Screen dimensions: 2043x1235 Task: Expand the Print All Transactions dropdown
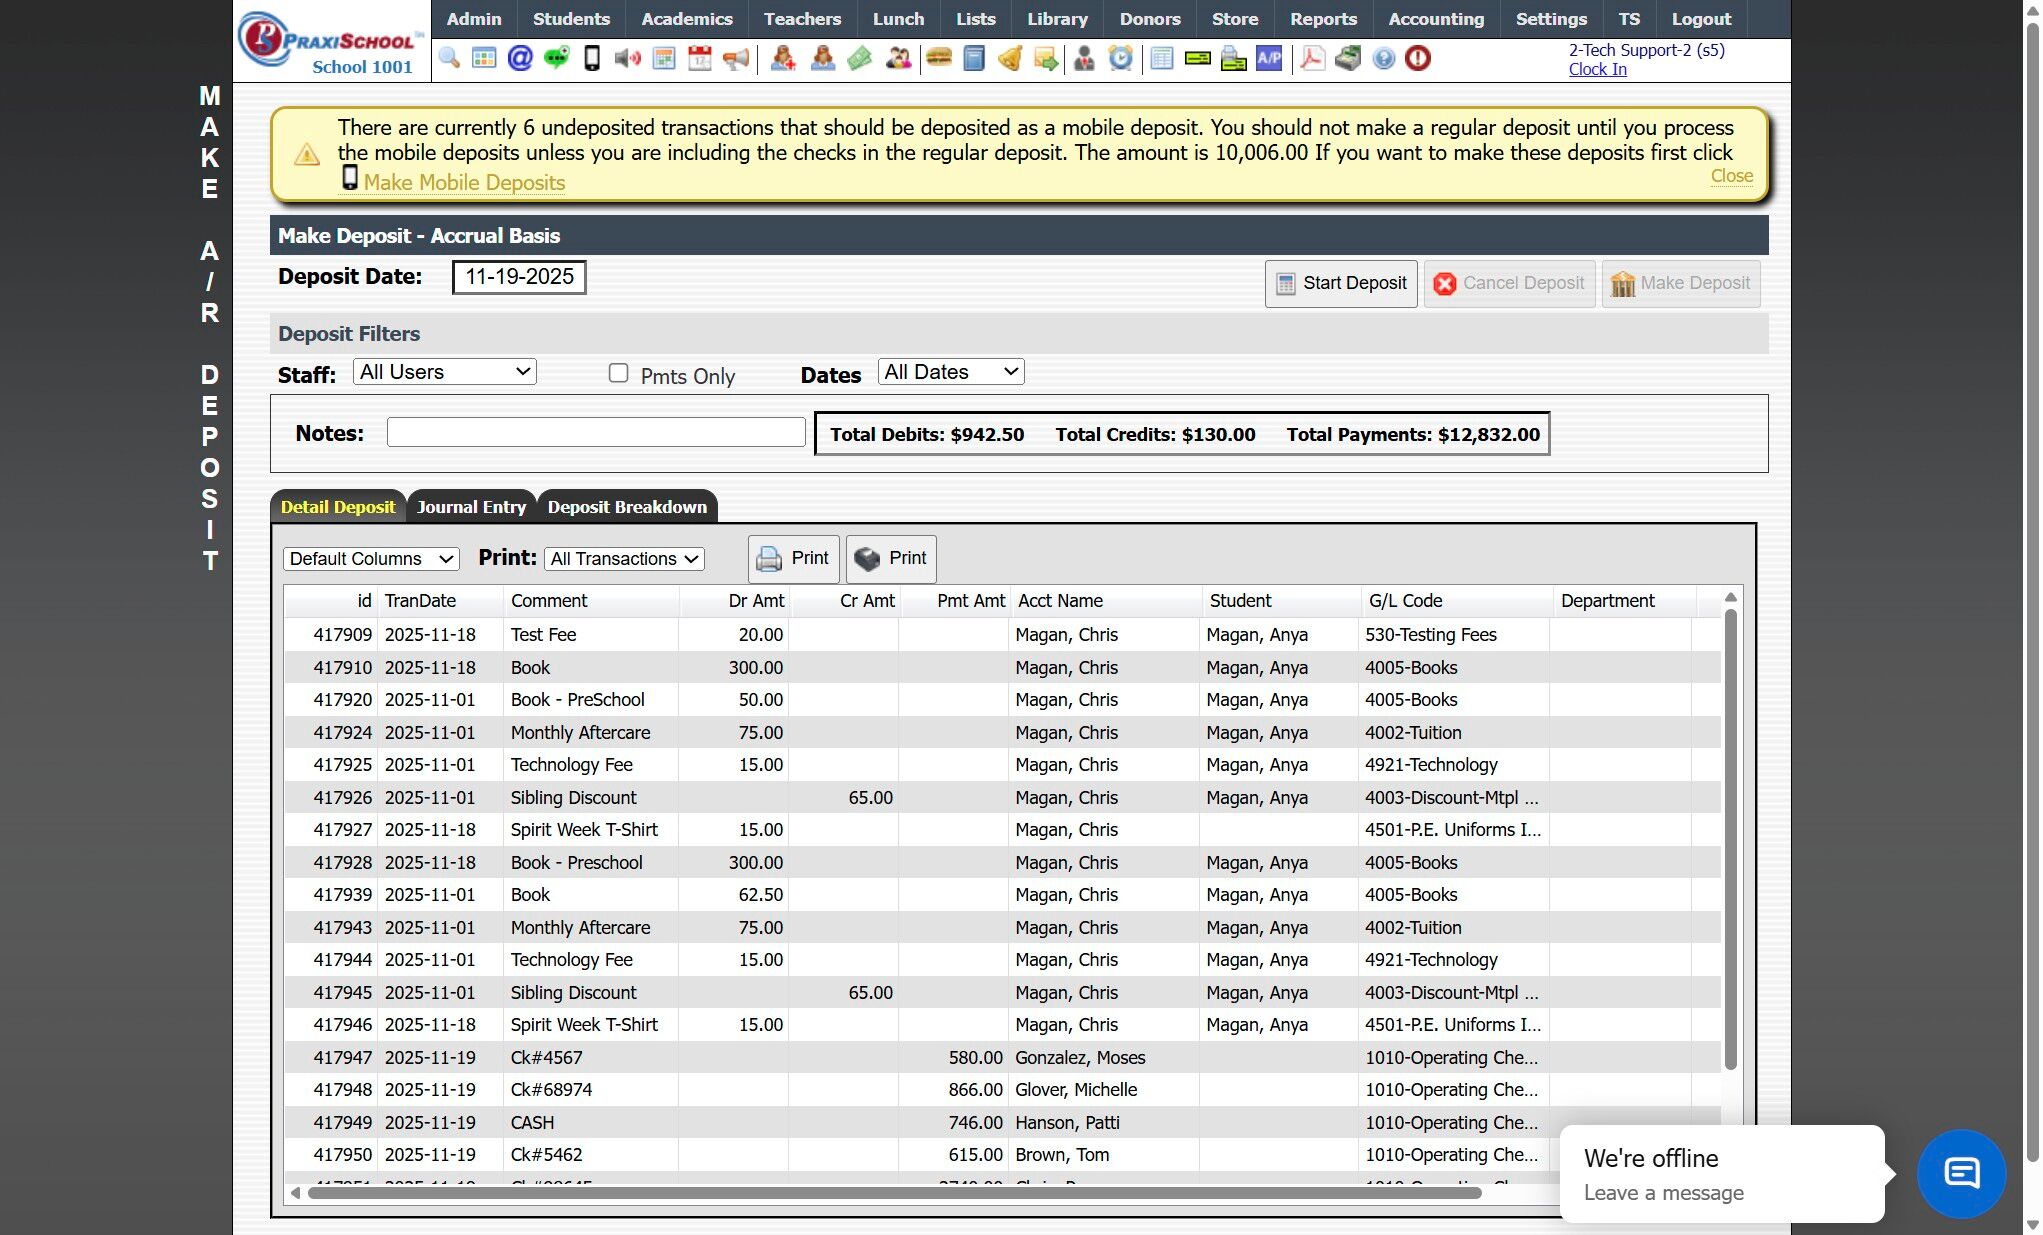(624, 559)
